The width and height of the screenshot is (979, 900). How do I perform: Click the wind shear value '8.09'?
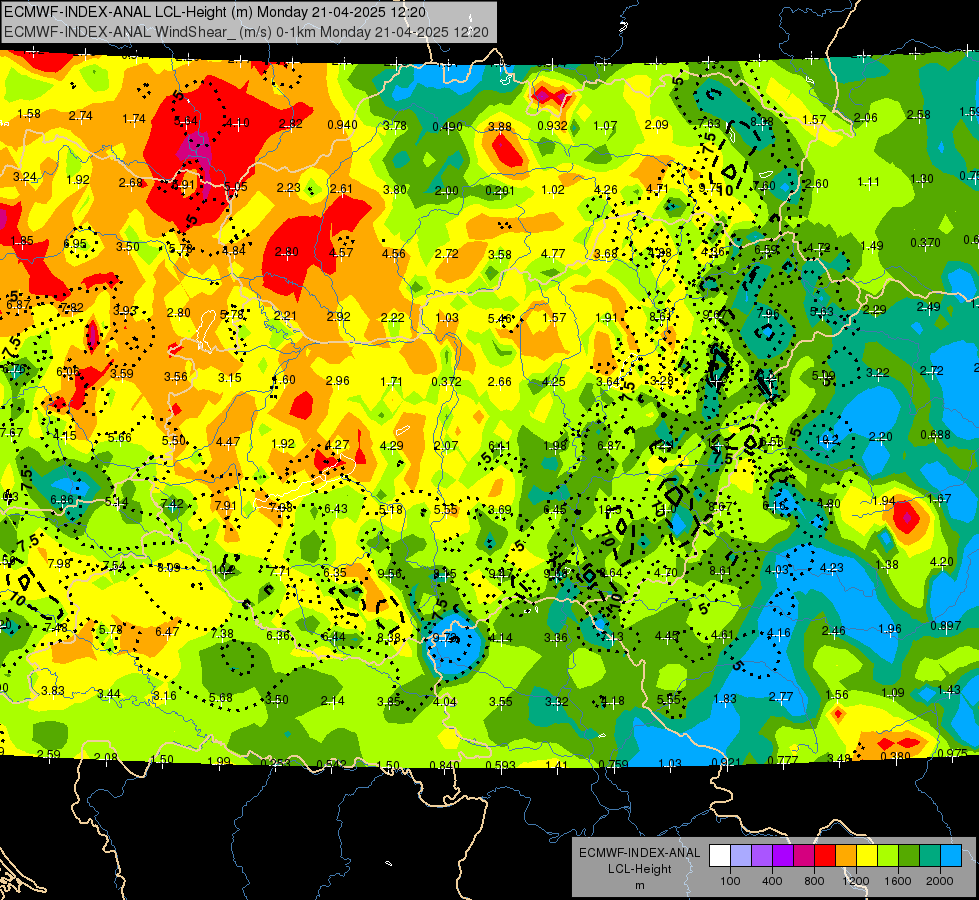[169, 568]
